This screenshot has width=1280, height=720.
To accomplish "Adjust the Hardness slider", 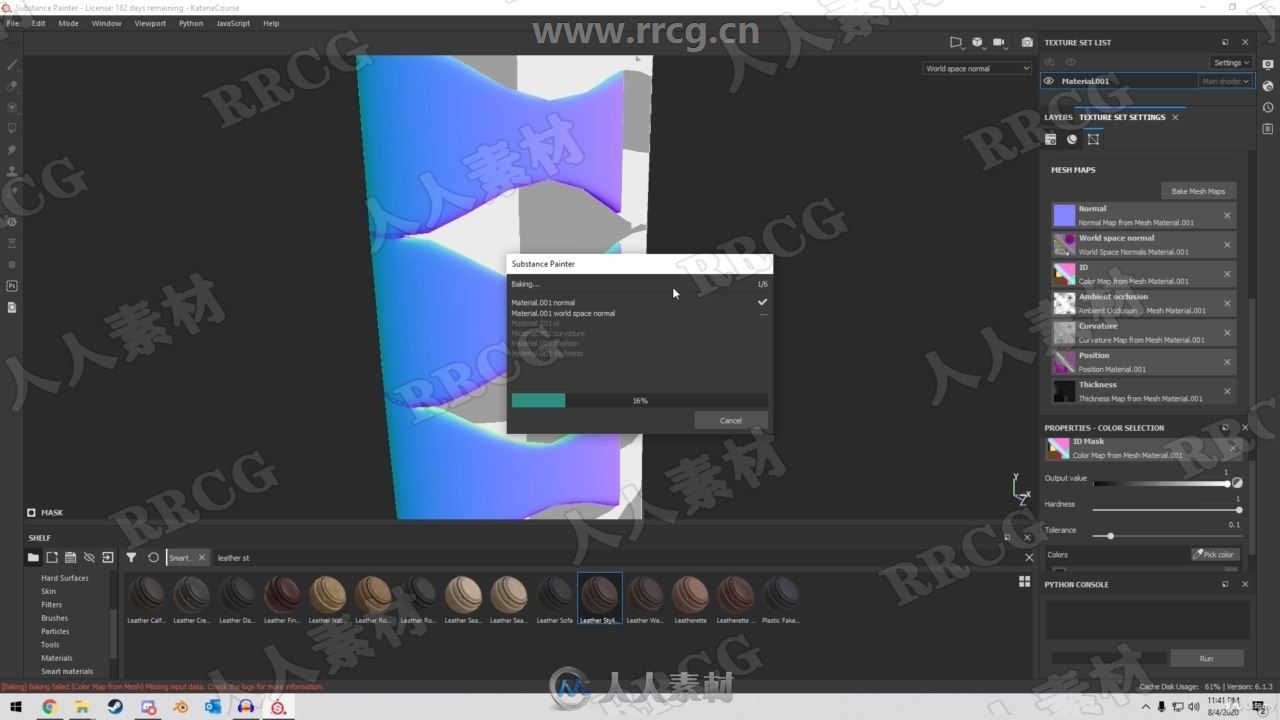I will pyautogui.click(x=1166, y=510).
